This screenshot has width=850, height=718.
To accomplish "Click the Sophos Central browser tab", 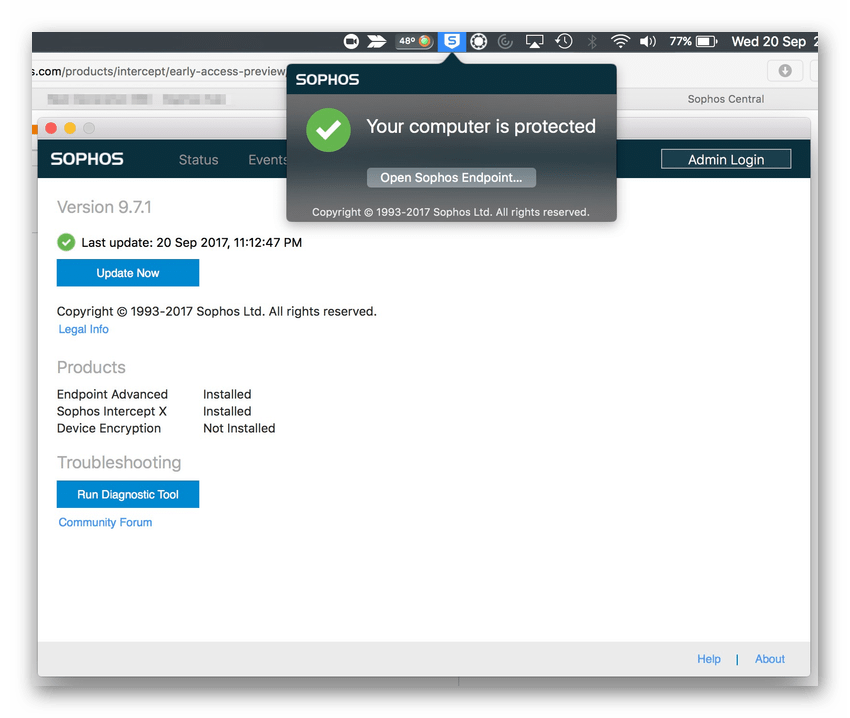I will [x=726, y=99].
